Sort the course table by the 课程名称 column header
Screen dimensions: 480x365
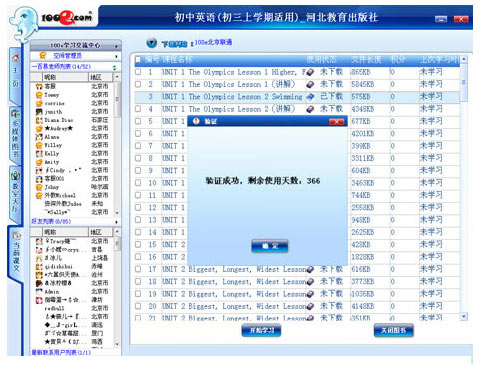click(x=177, y=60)
